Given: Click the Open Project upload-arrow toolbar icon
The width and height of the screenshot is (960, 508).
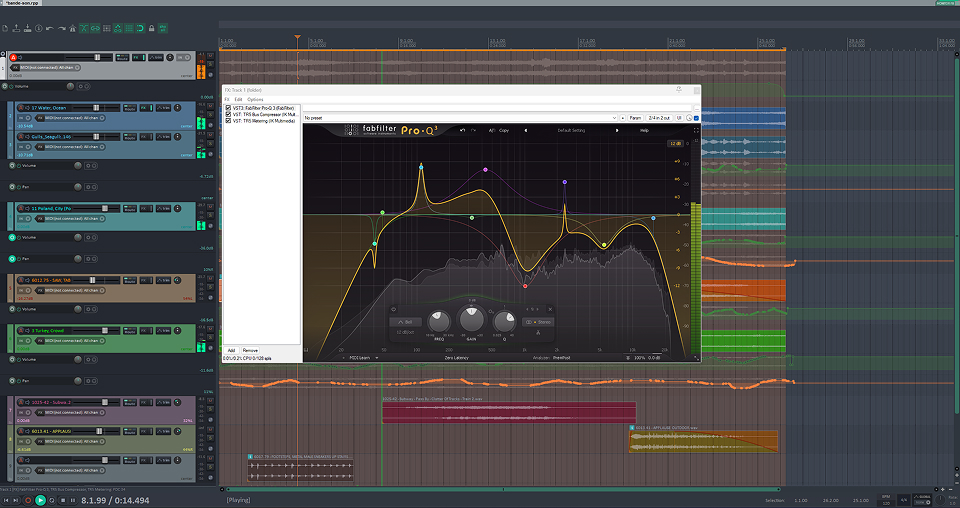Looking at the screenshot, I should 17,28.
